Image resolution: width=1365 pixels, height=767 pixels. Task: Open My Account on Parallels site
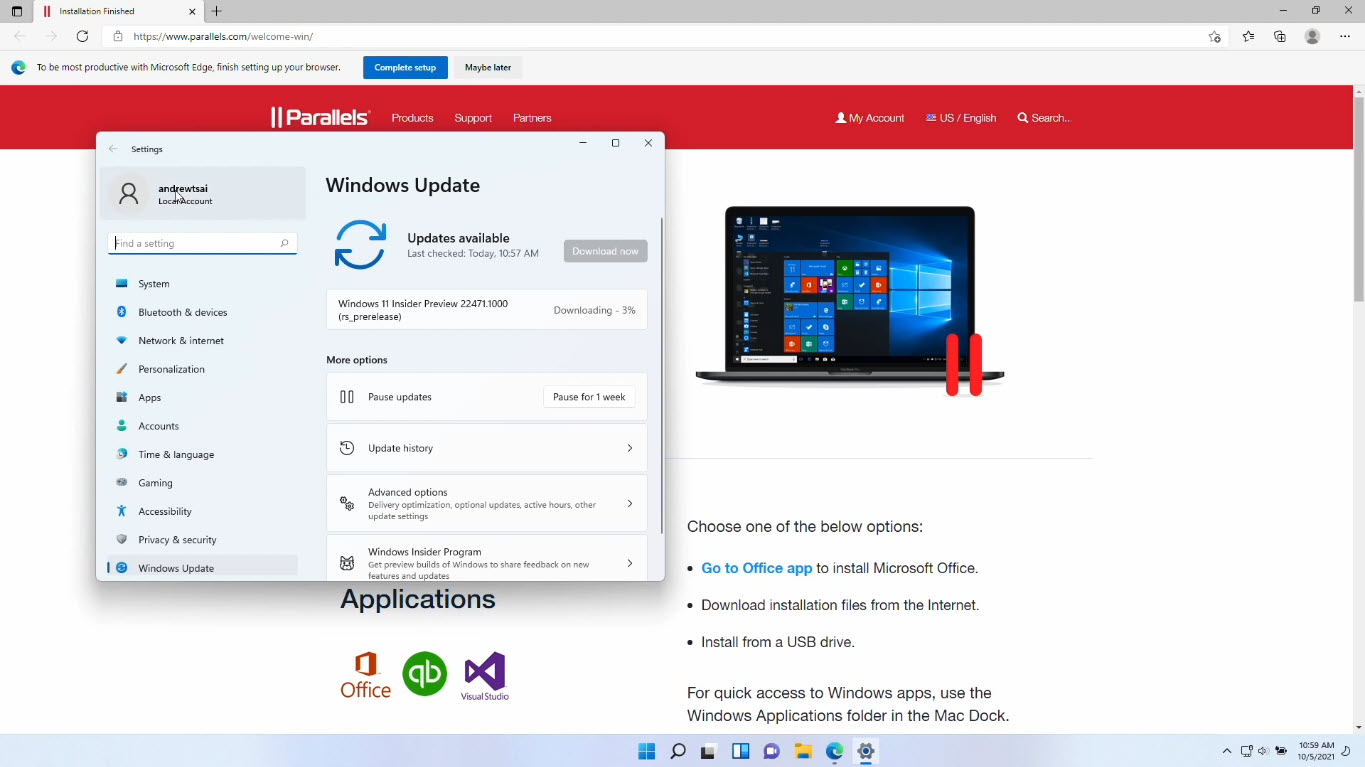pyautogui.click(x=870, y=118)
